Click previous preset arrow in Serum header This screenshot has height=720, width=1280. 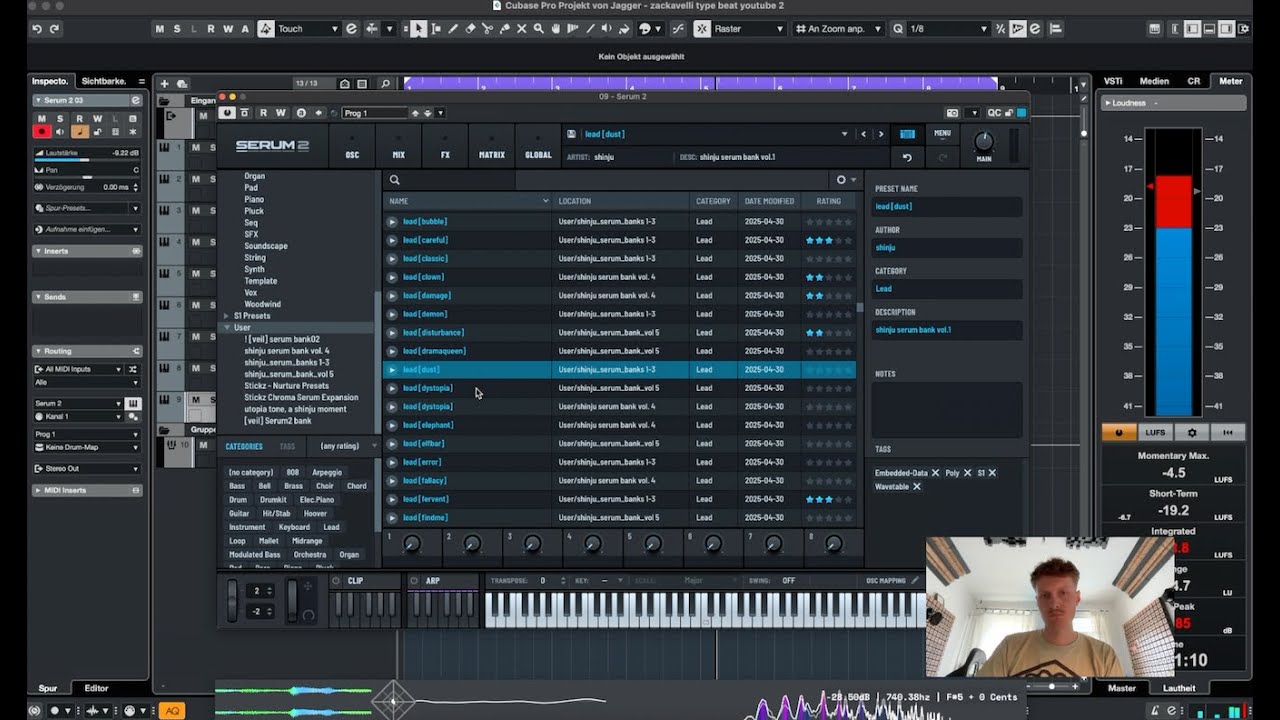863,134
